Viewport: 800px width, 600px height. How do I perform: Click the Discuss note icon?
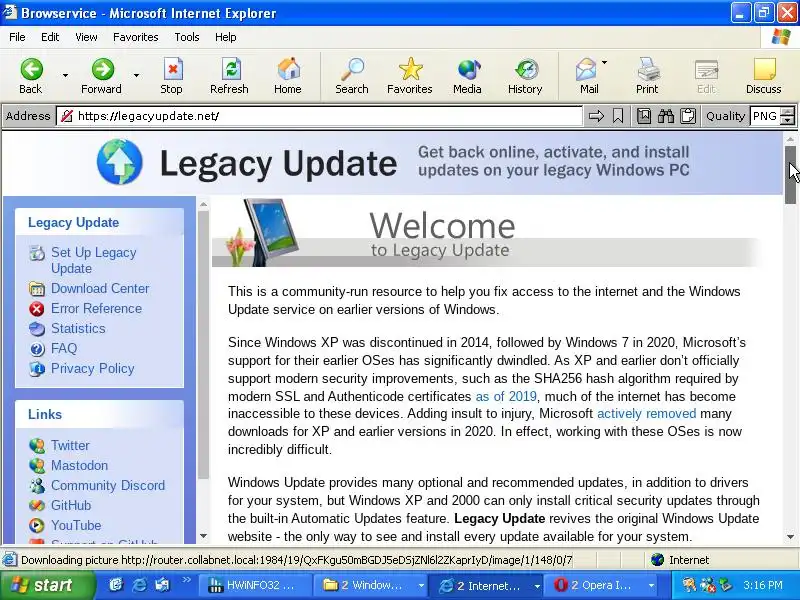click(764, 69)
